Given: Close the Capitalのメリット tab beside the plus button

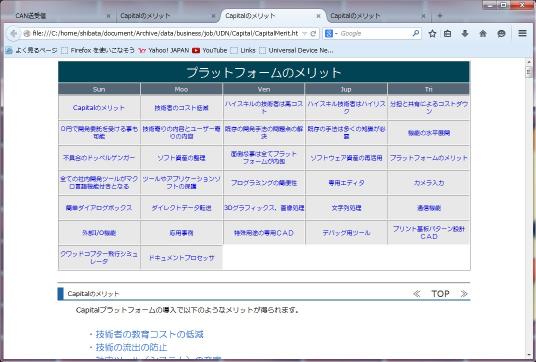Looking at the screenshot, I should [423, 16].
